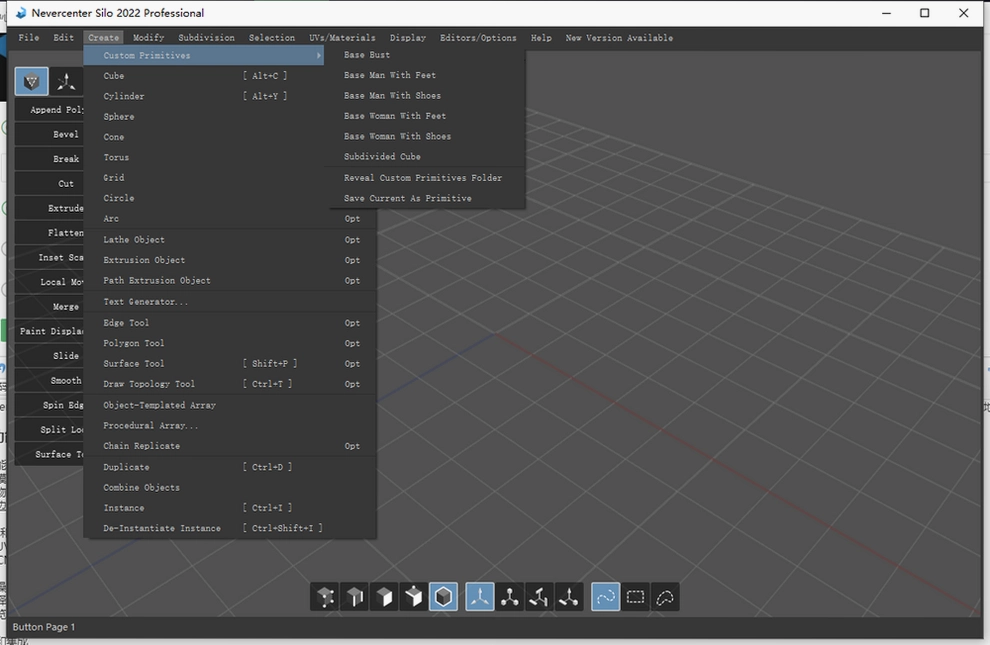Screen dimensions: 990x645
Task: Select vertex selection mode icon in bottom toolbar
Action: pyautogui.click(x=325, y=596)
